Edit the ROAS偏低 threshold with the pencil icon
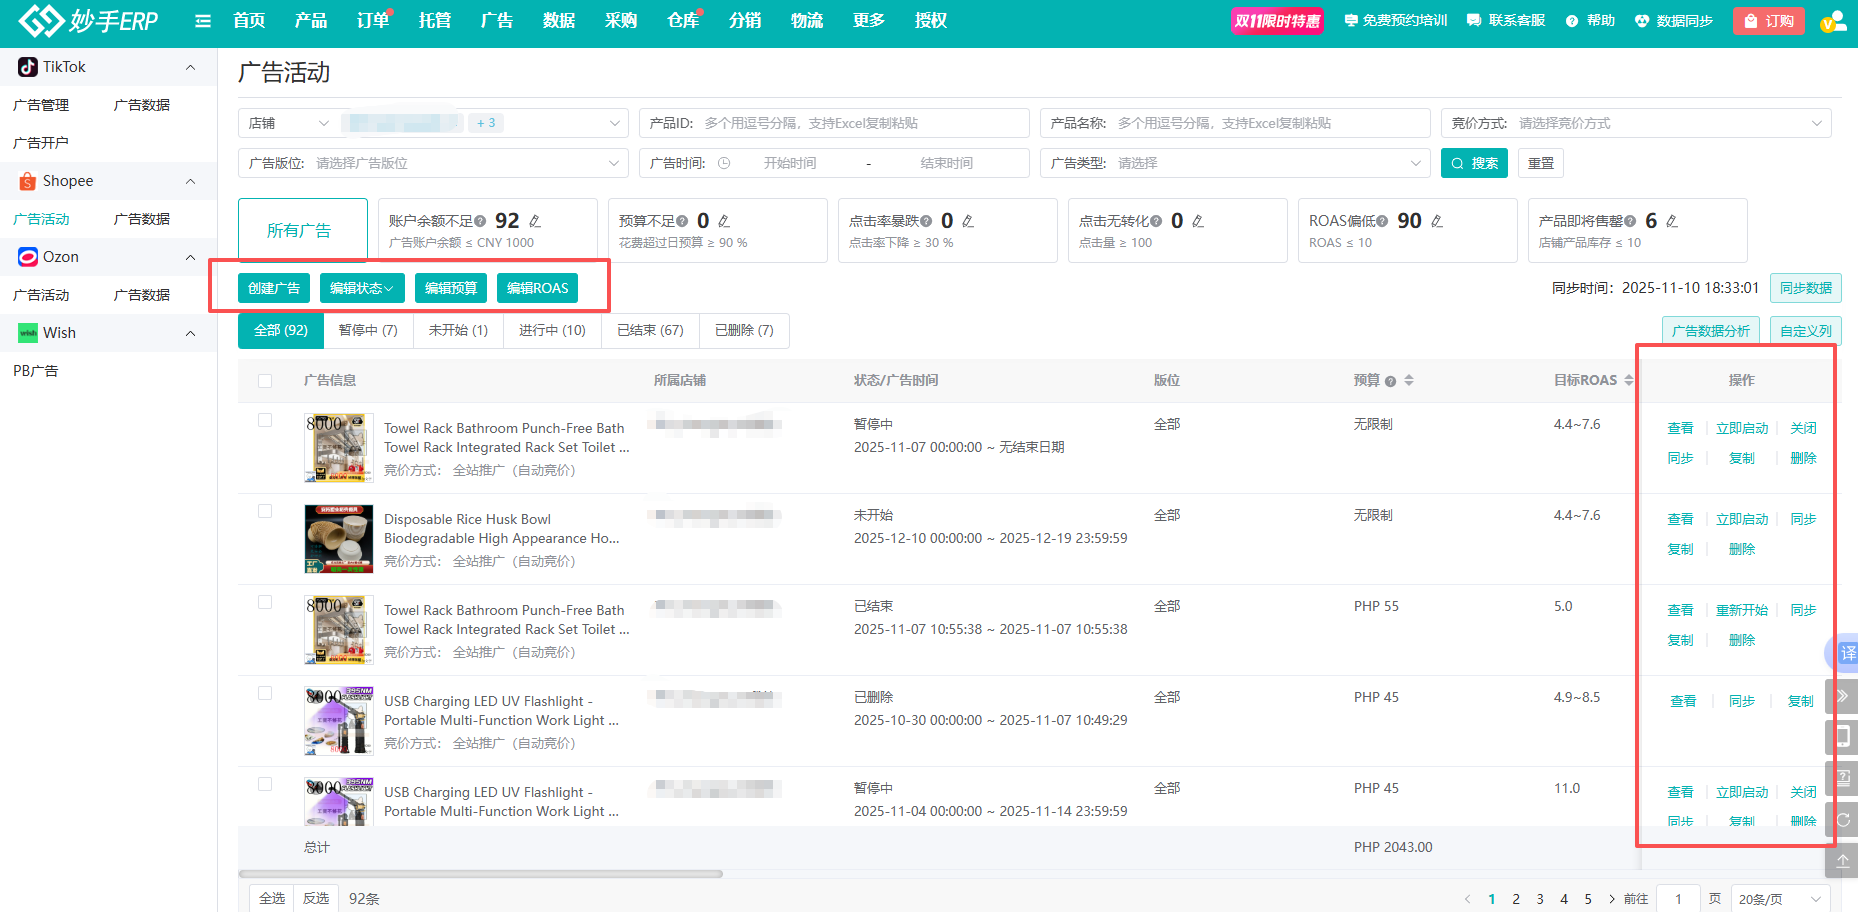Image resolution: width=1858 pixels, height=912 pixels. [1437, 221]
